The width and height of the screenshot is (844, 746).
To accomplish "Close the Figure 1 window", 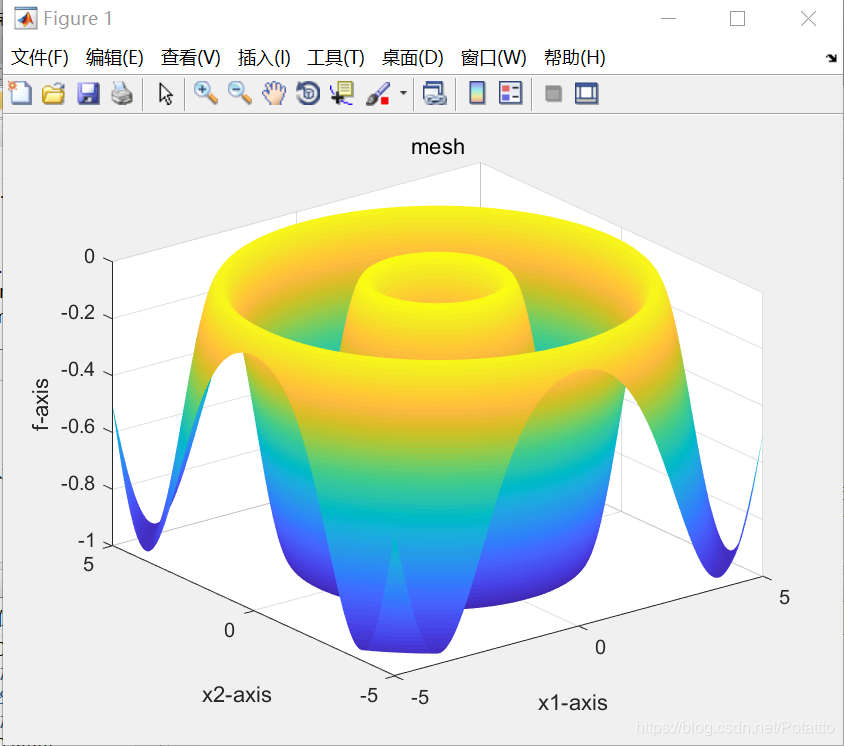I will 808,19.
